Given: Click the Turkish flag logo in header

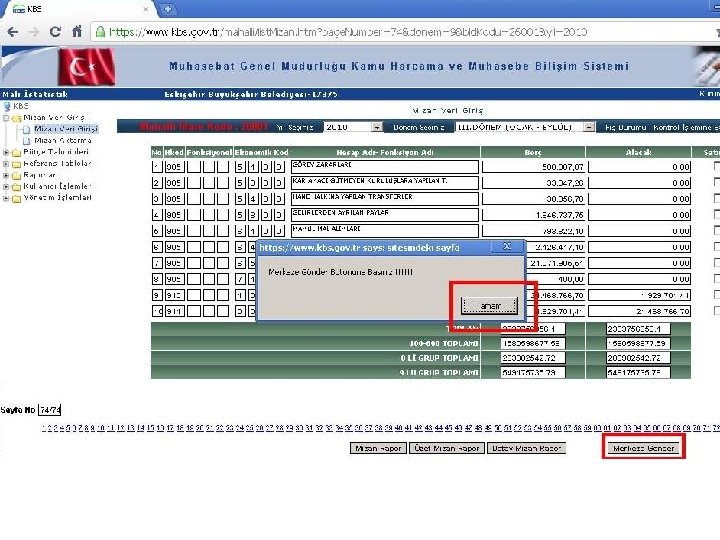Looking at the screenshot, I should pos(86,67).
